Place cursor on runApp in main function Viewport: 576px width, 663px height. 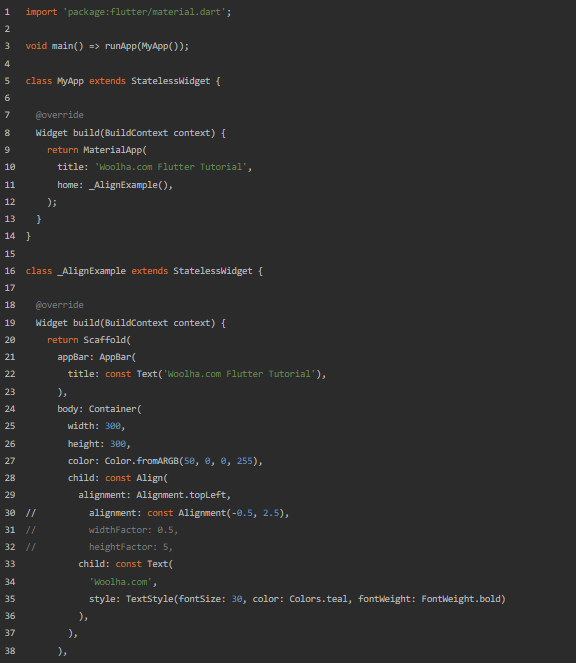pos(121,46)
